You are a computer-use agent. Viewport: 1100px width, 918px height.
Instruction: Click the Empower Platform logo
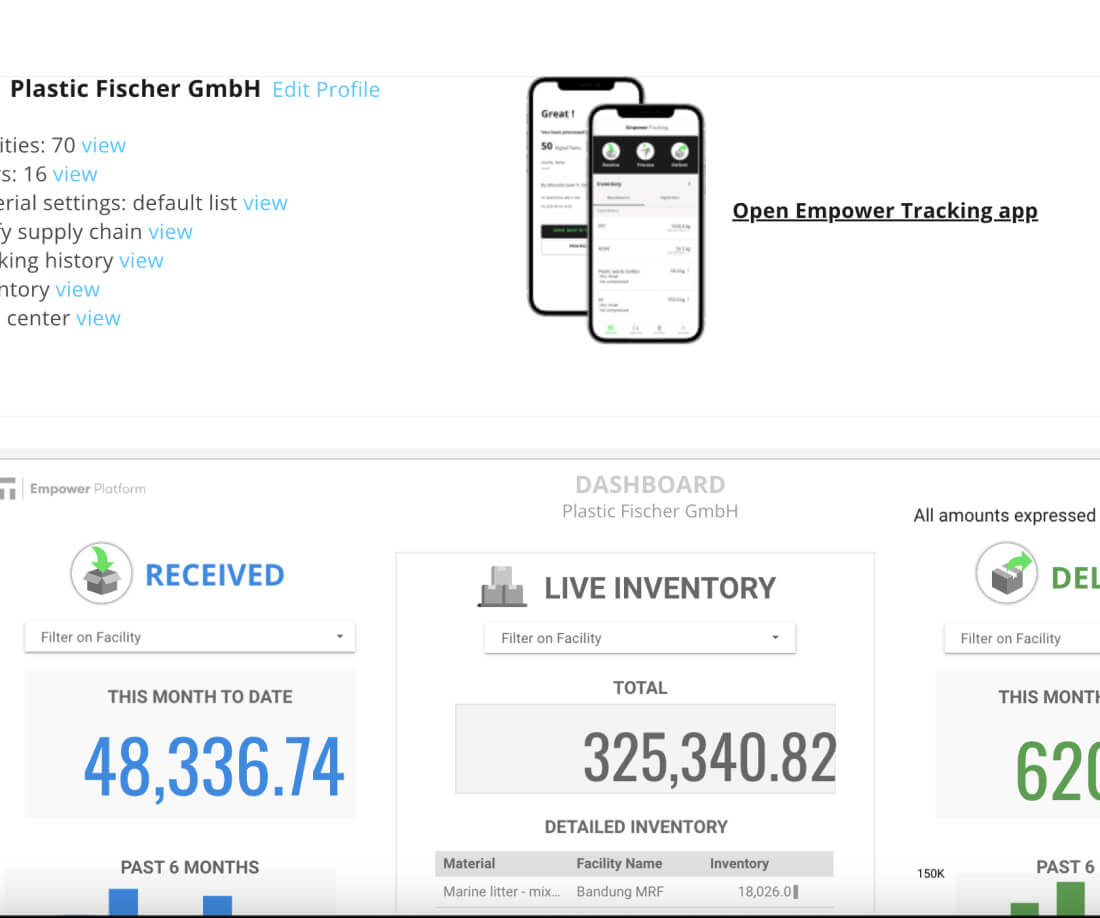(74, 489)
